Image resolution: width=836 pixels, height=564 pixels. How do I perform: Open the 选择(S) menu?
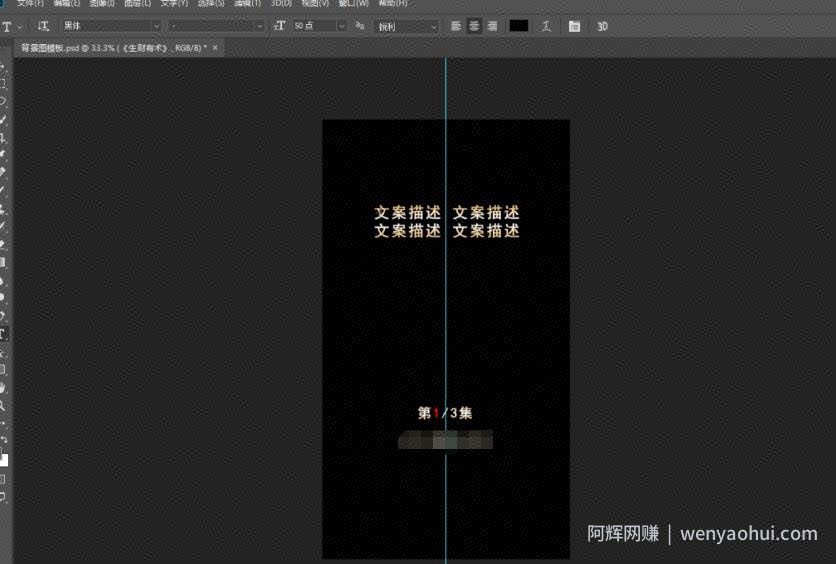coord(211,3)
